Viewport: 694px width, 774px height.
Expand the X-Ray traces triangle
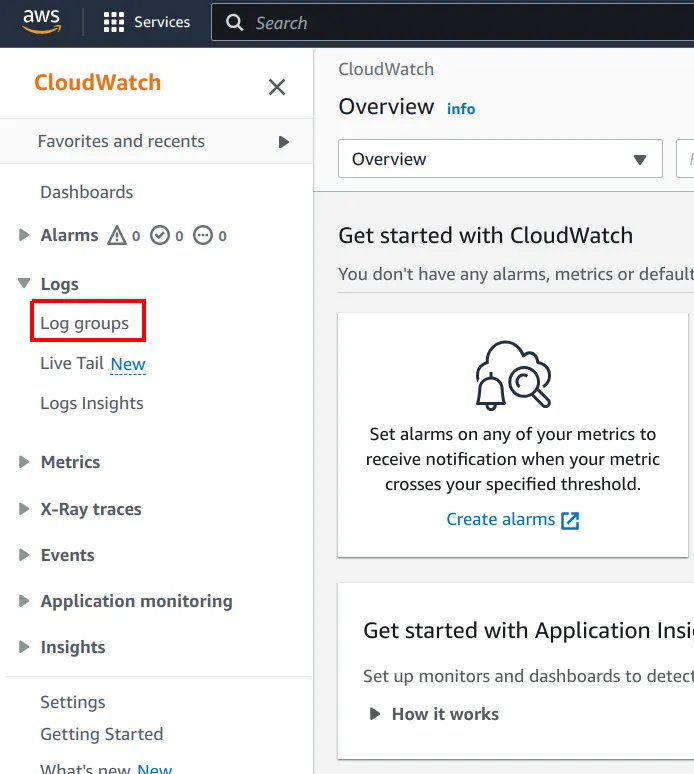pos(23,509)
